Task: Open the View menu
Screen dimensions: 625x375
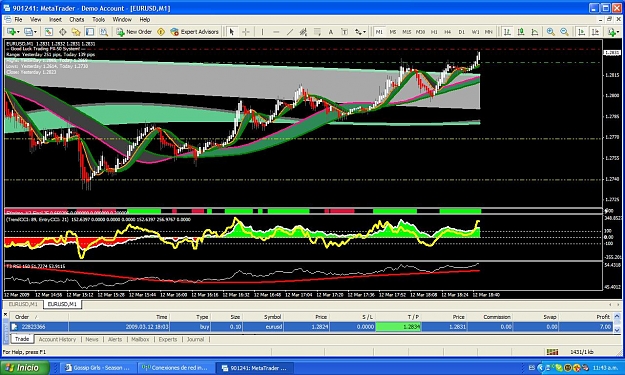Action: point(35,20)
